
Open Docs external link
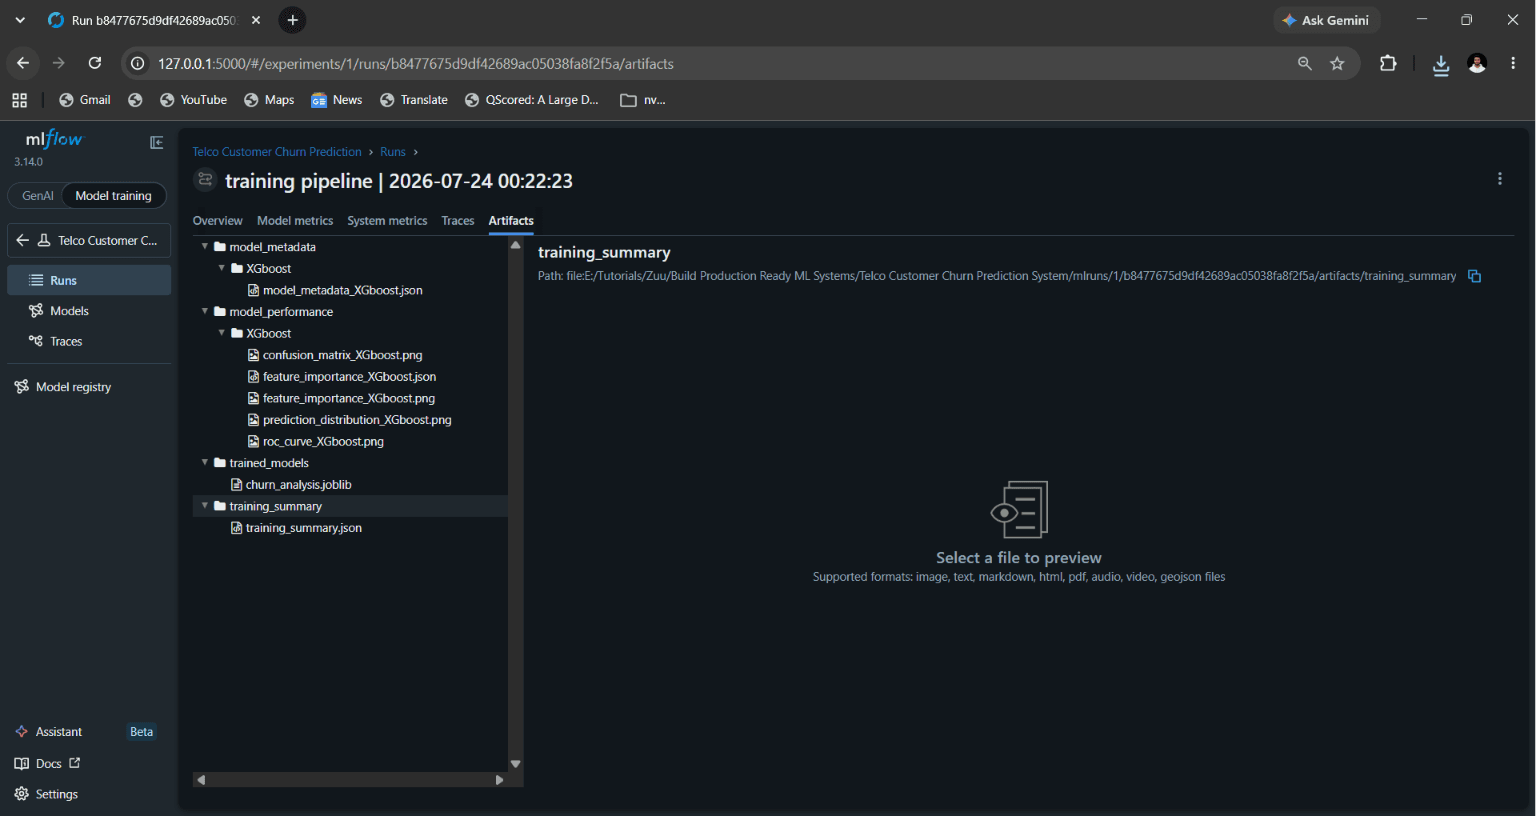click(48, 763)
